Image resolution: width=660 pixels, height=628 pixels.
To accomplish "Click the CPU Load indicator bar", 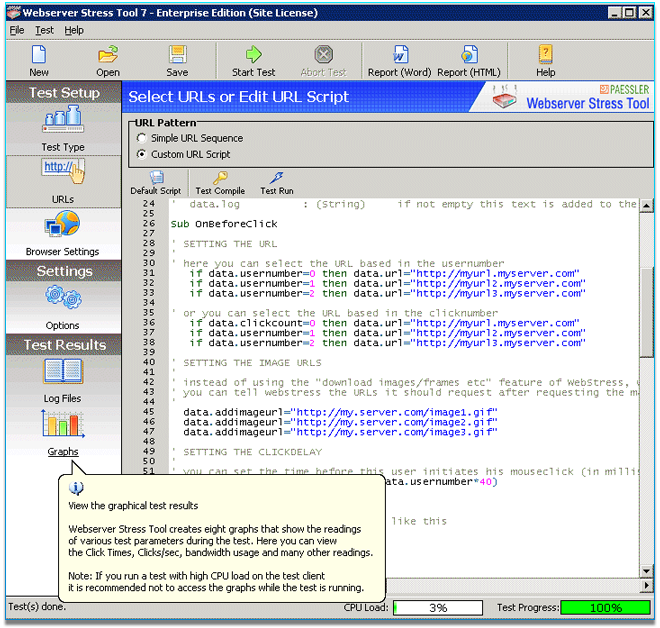I will coord(438,607).
